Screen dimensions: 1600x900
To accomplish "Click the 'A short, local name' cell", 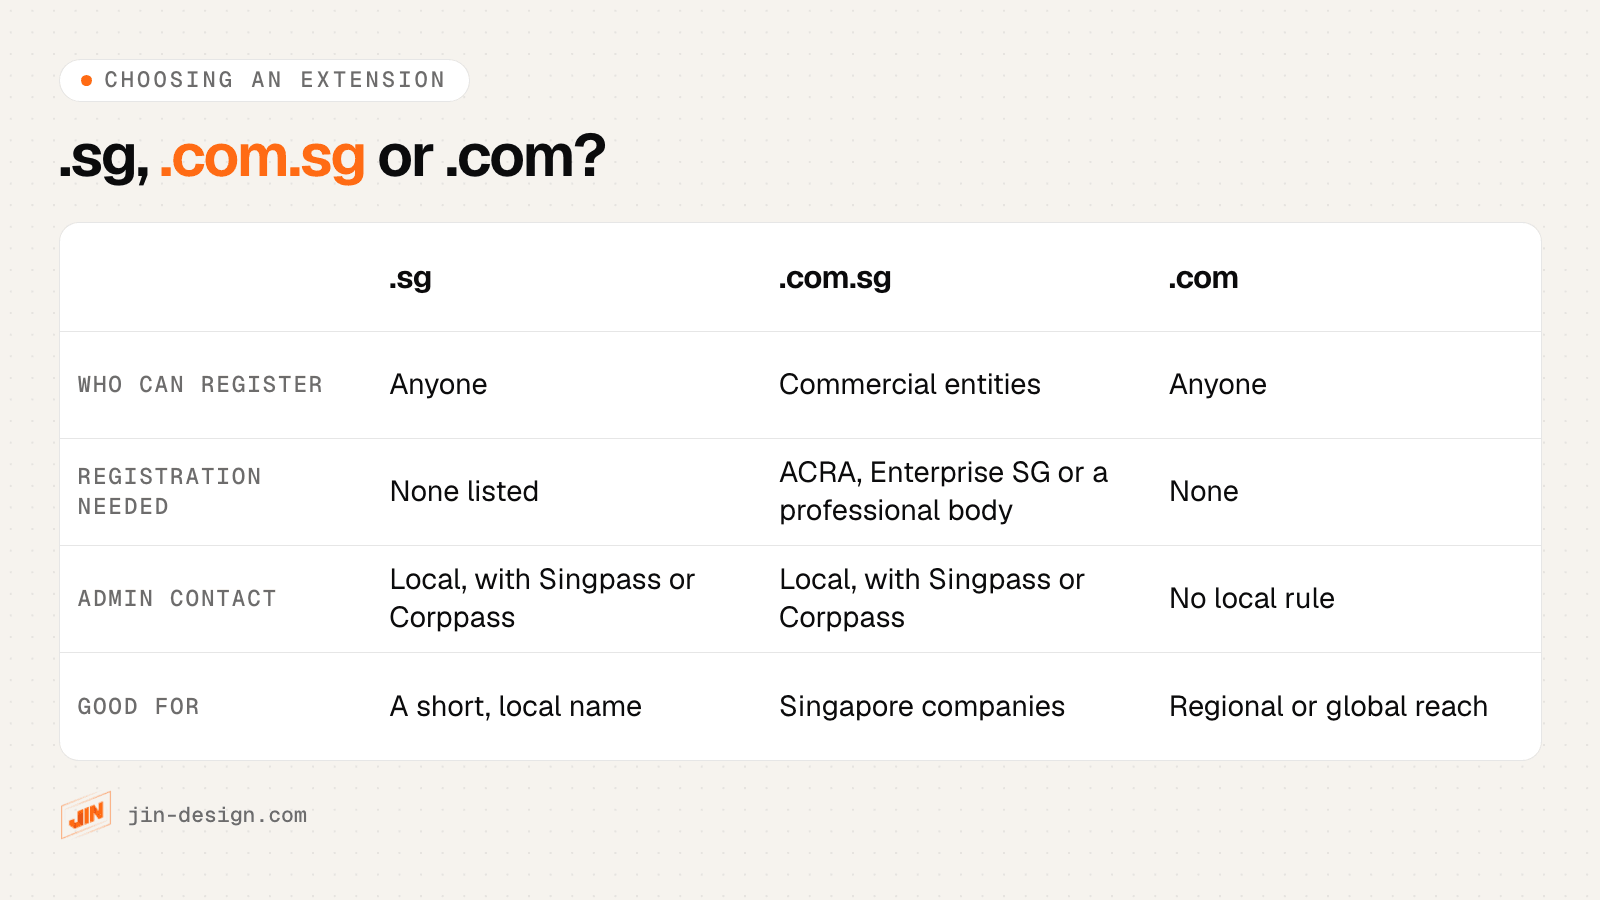I will click(x=516, y=707).
